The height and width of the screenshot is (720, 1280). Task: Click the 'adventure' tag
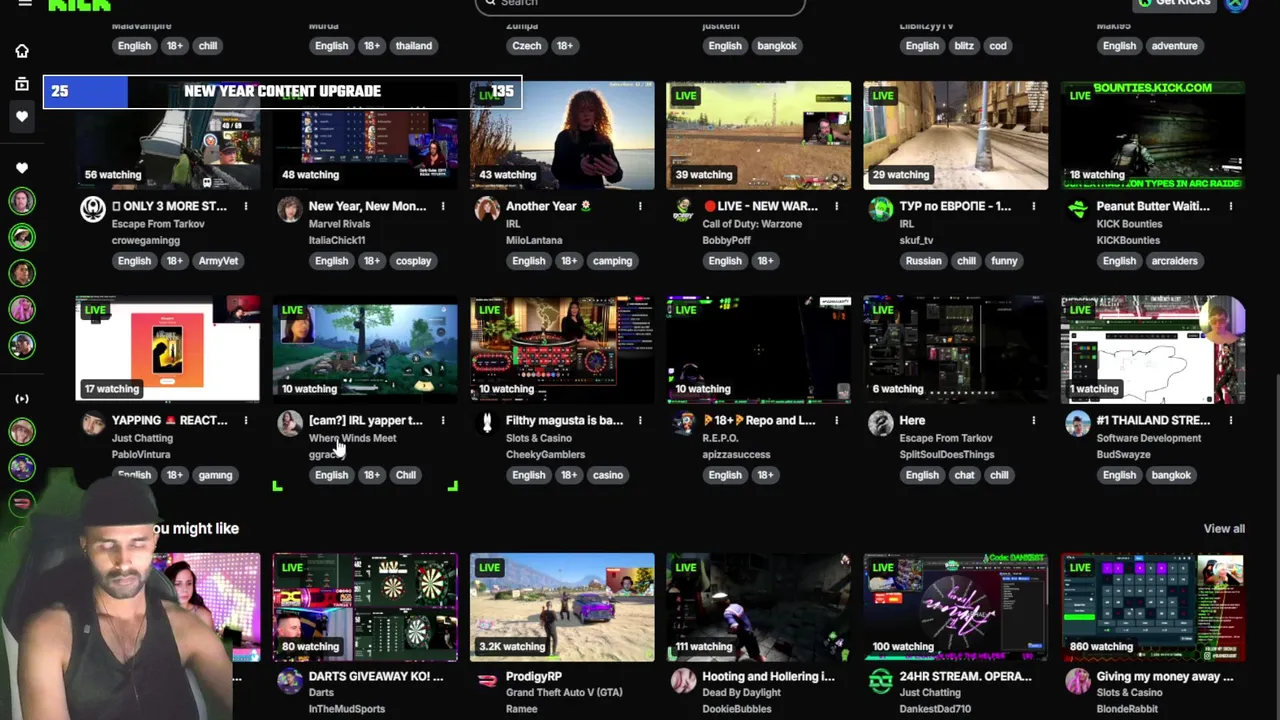[1174, 46]
